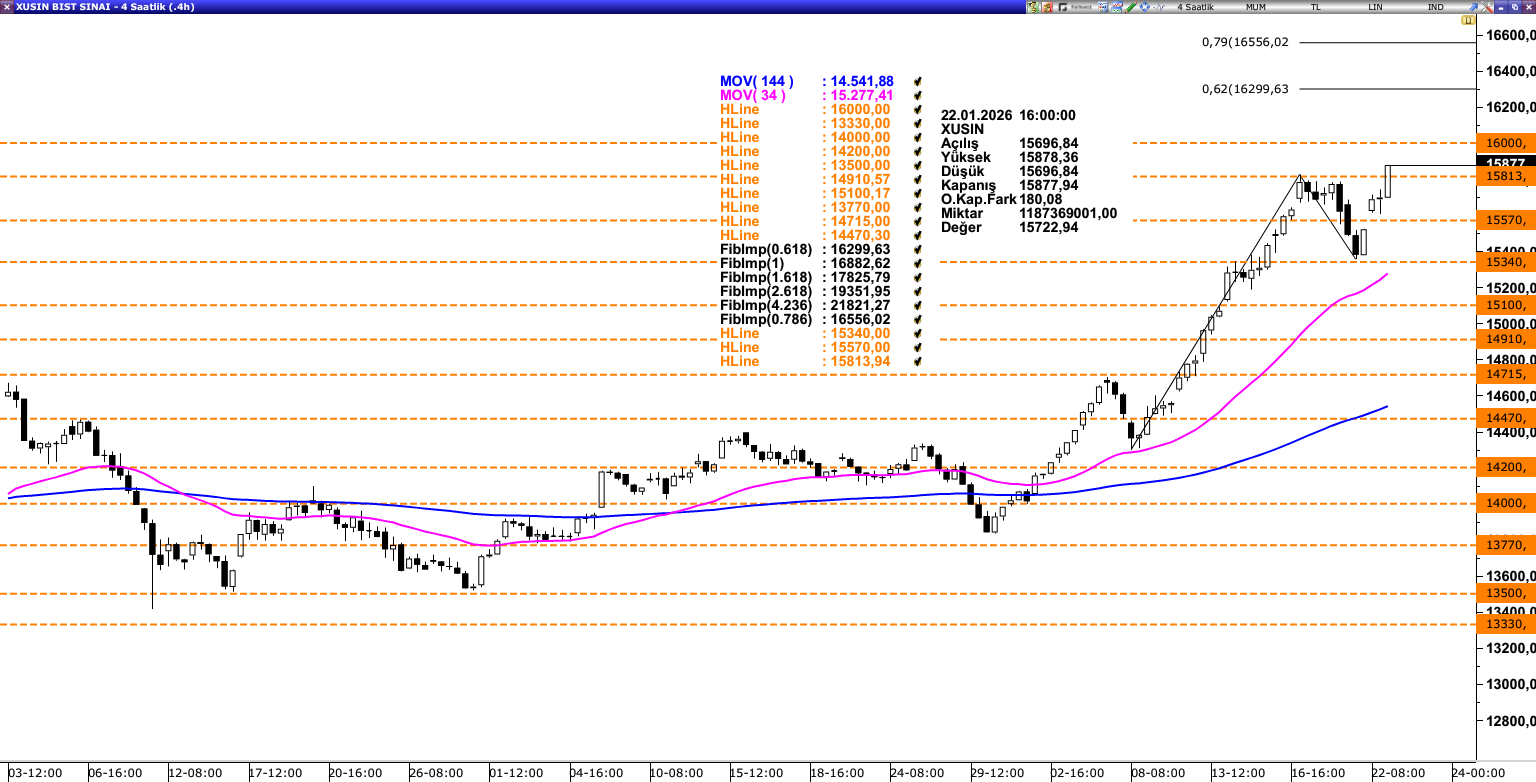
Task: Click the first yellow figure toolbar icon
Action: click(1033, 7)
